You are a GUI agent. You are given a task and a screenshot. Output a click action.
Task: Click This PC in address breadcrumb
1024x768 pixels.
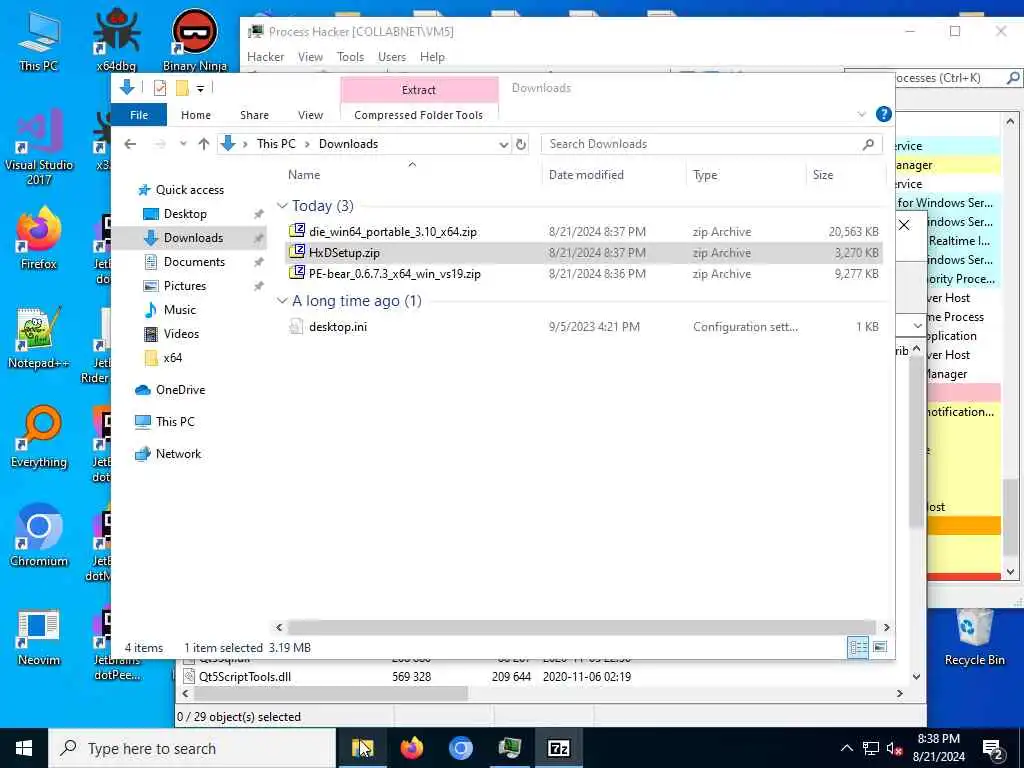click(x=276, y=144)
